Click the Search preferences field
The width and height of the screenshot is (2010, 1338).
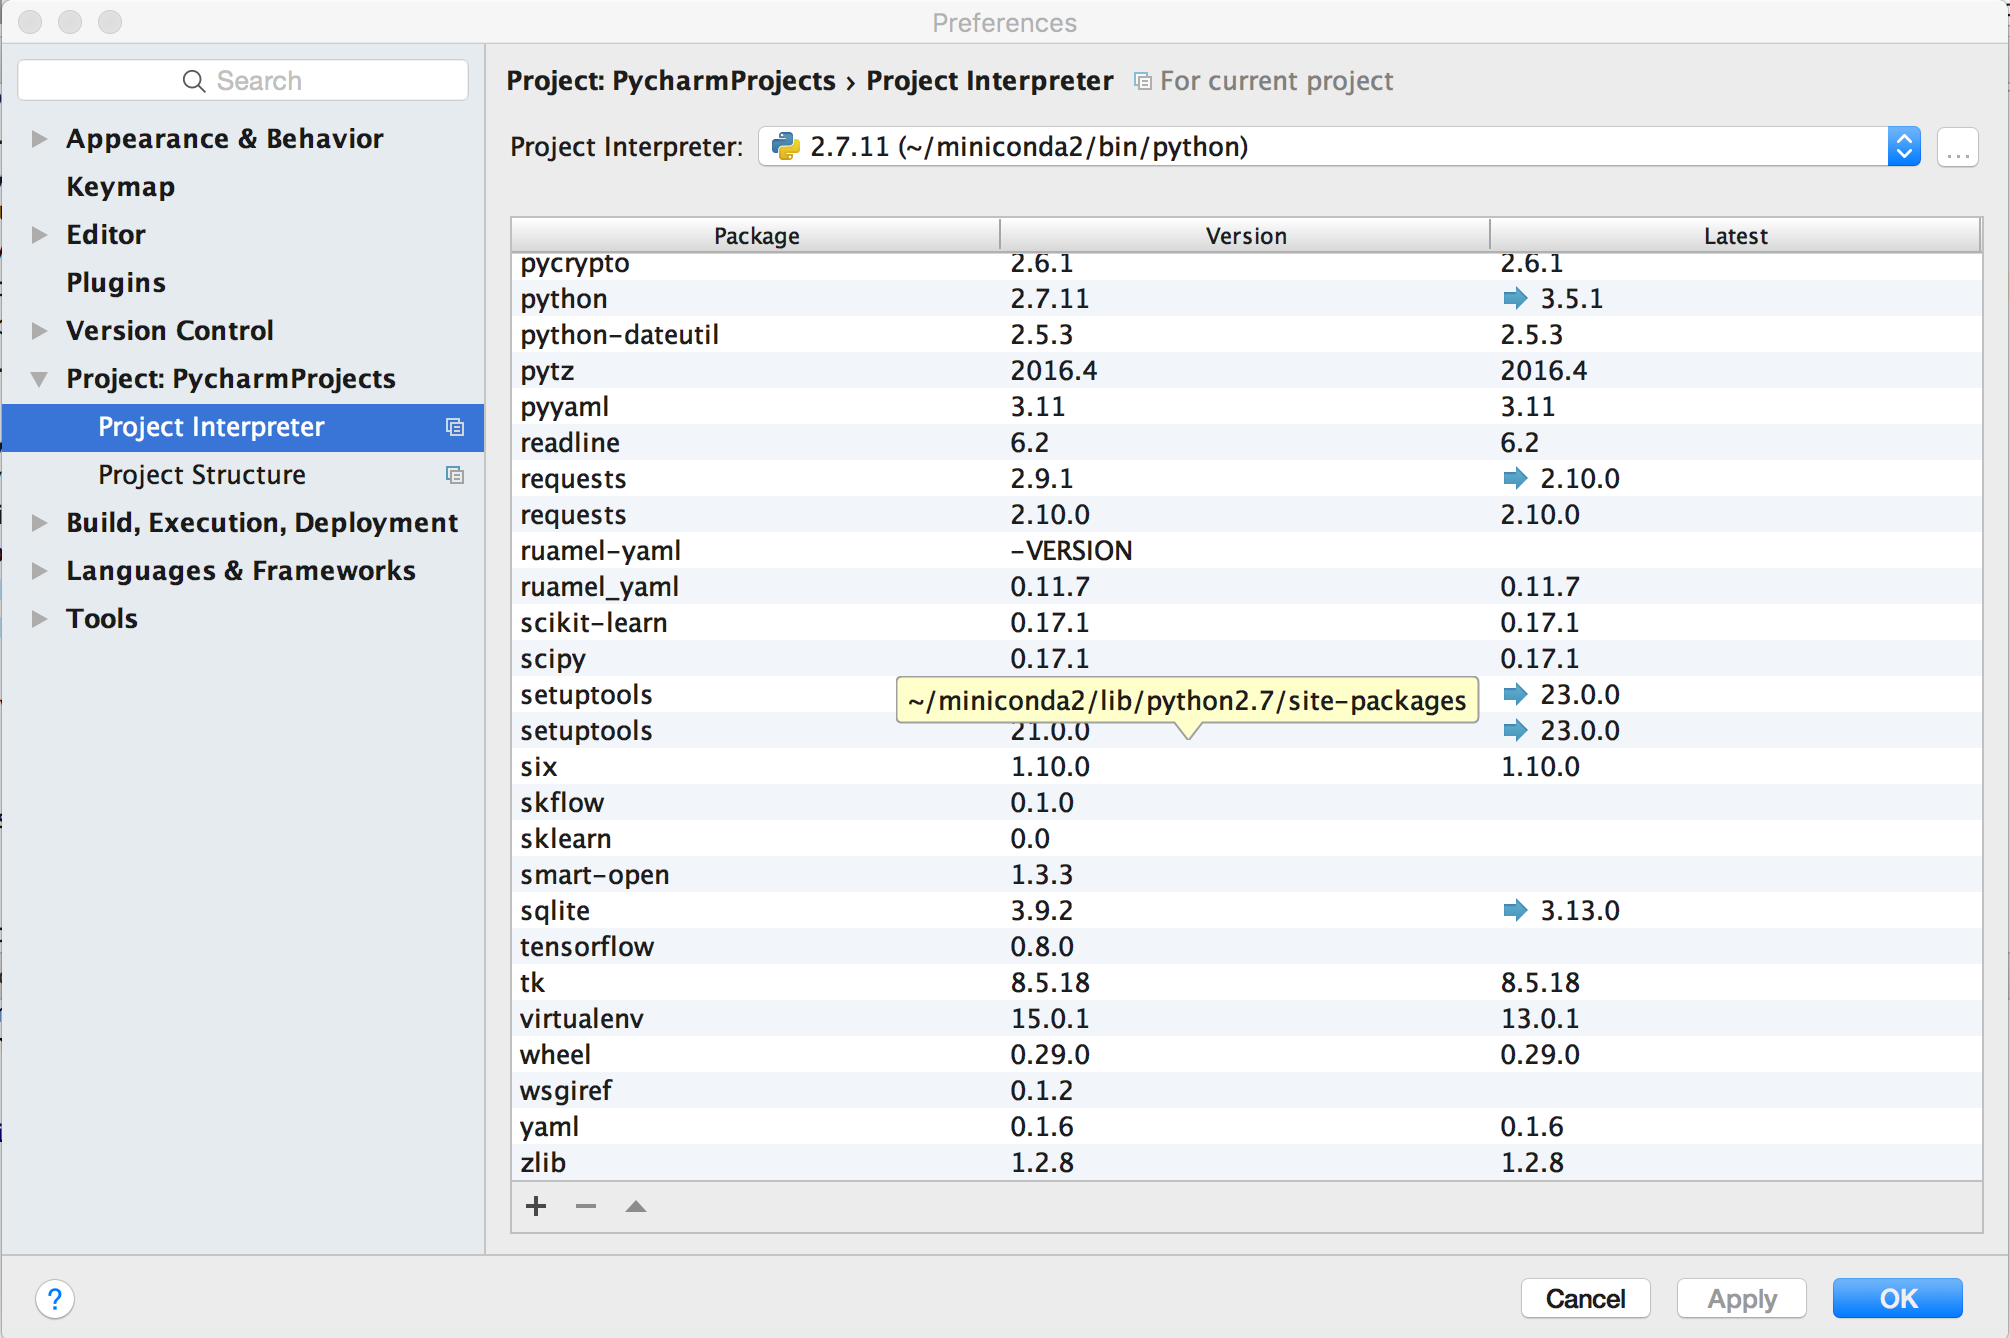pyautogui.click(x=243, y=80)
